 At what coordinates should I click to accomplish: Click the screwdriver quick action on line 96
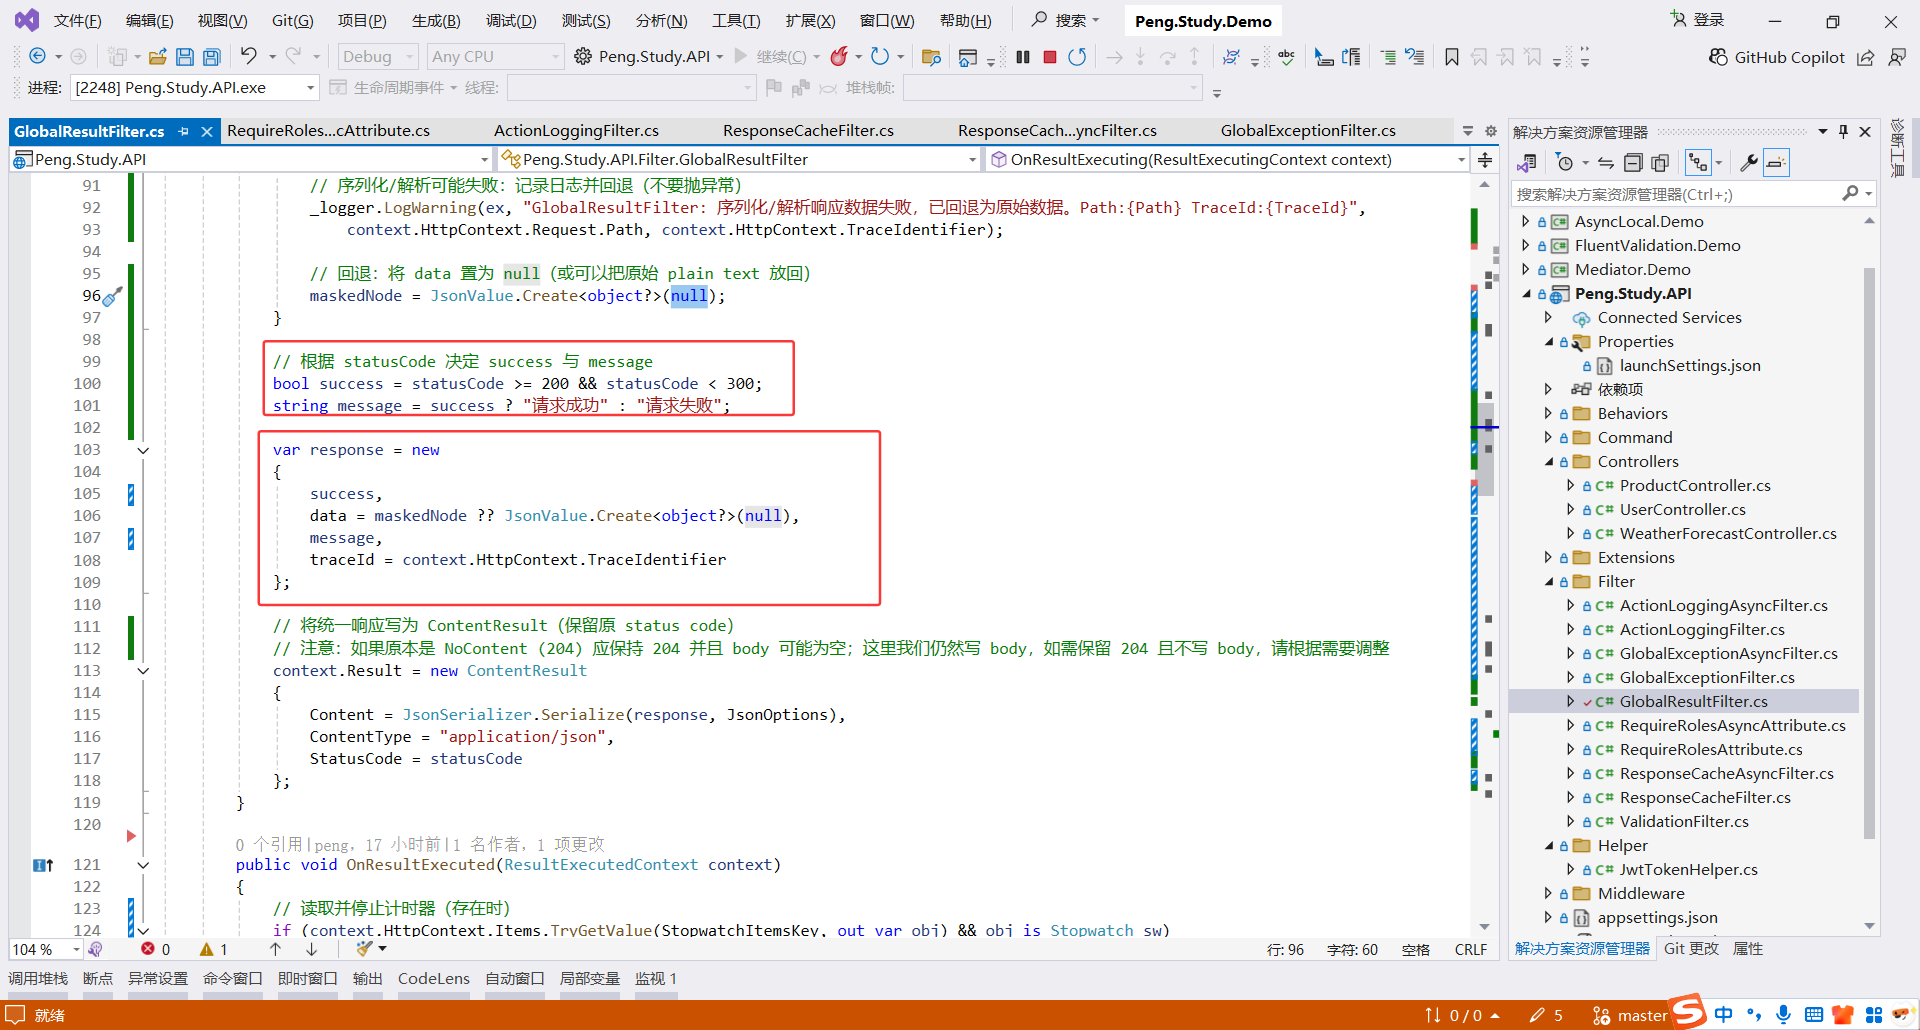112,296
